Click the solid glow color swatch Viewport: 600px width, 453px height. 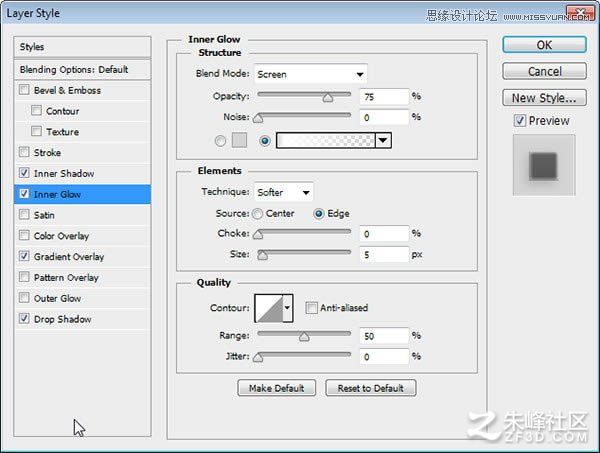click(240, 140)
